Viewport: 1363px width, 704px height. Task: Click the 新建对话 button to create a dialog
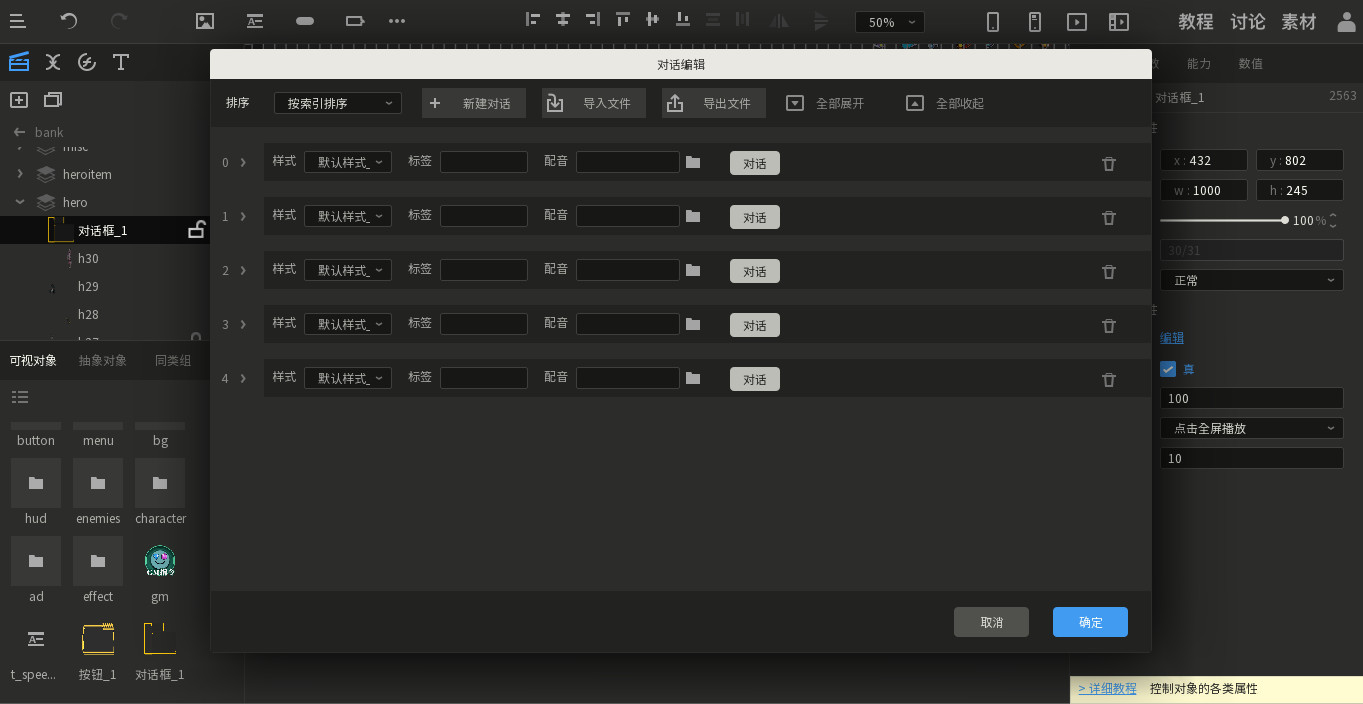pos(473,102)
